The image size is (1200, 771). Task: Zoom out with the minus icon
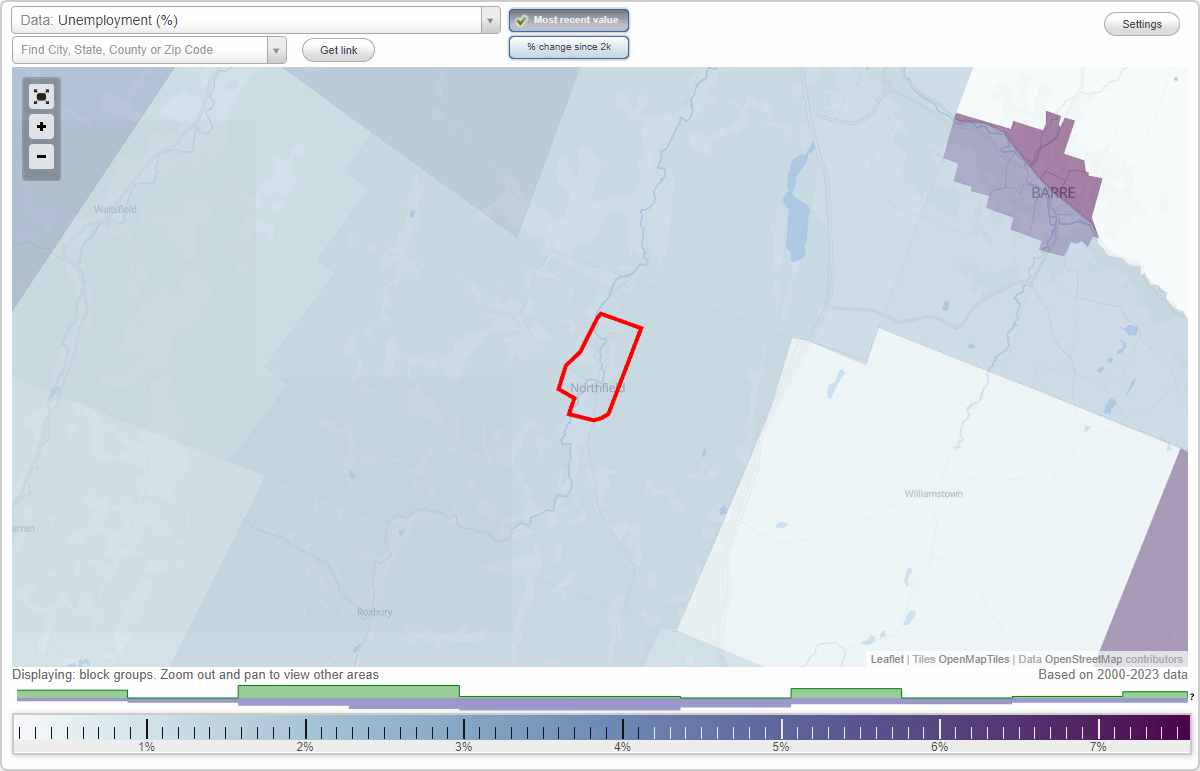click(41, 157)
